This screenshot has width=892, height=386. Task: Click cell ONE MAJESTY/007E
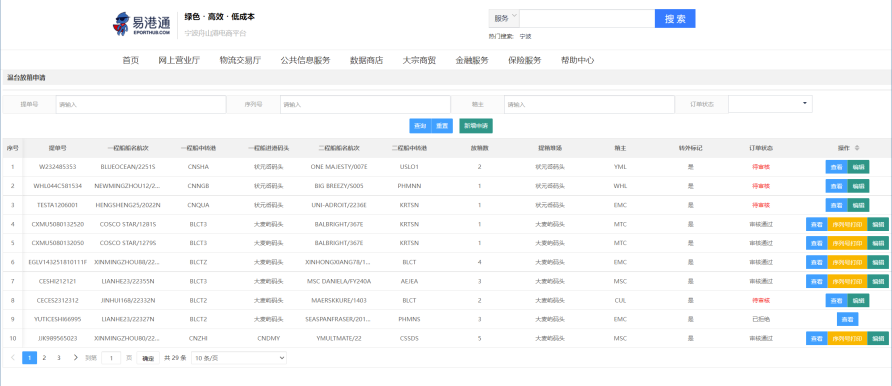[x=339, y=167]
